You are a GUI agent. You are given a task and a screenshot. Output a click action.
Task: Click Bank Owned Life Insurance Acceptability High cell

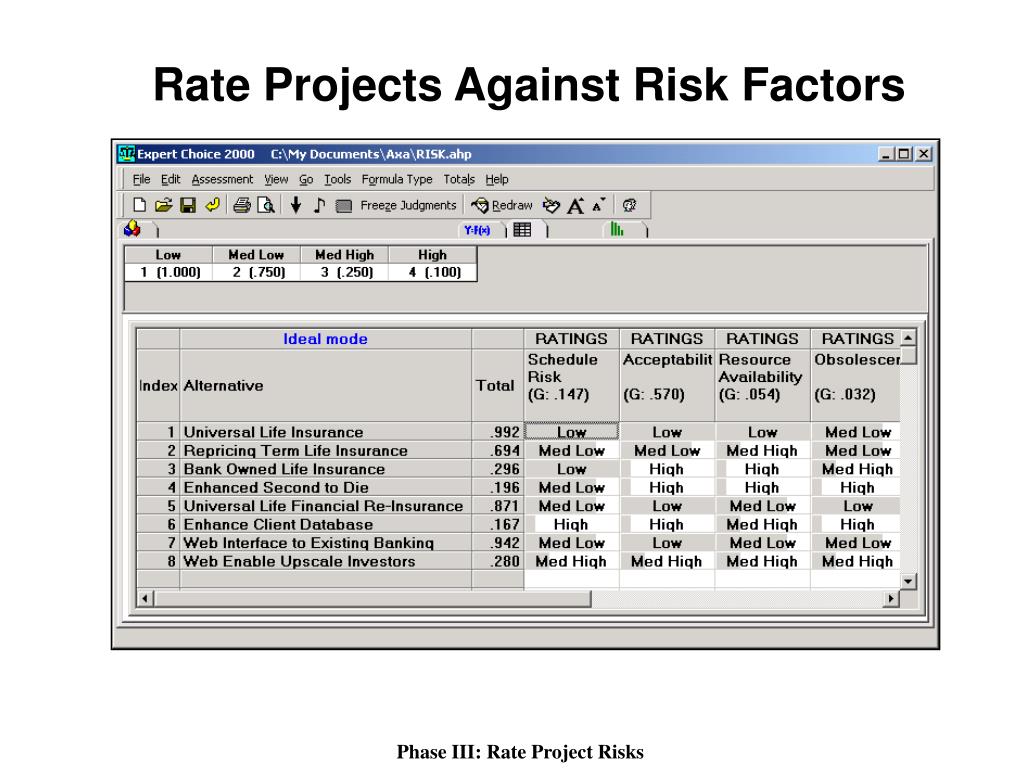click(667, 469)
